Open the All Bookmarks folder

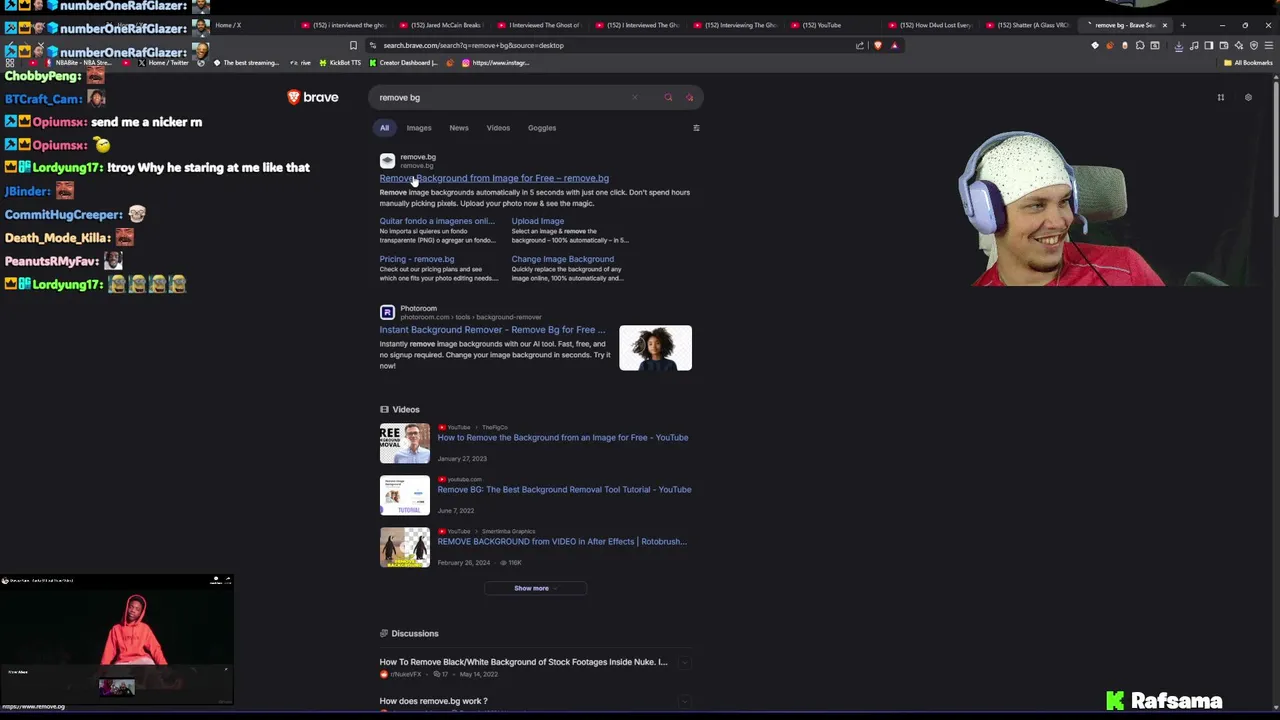(1248, 63)
